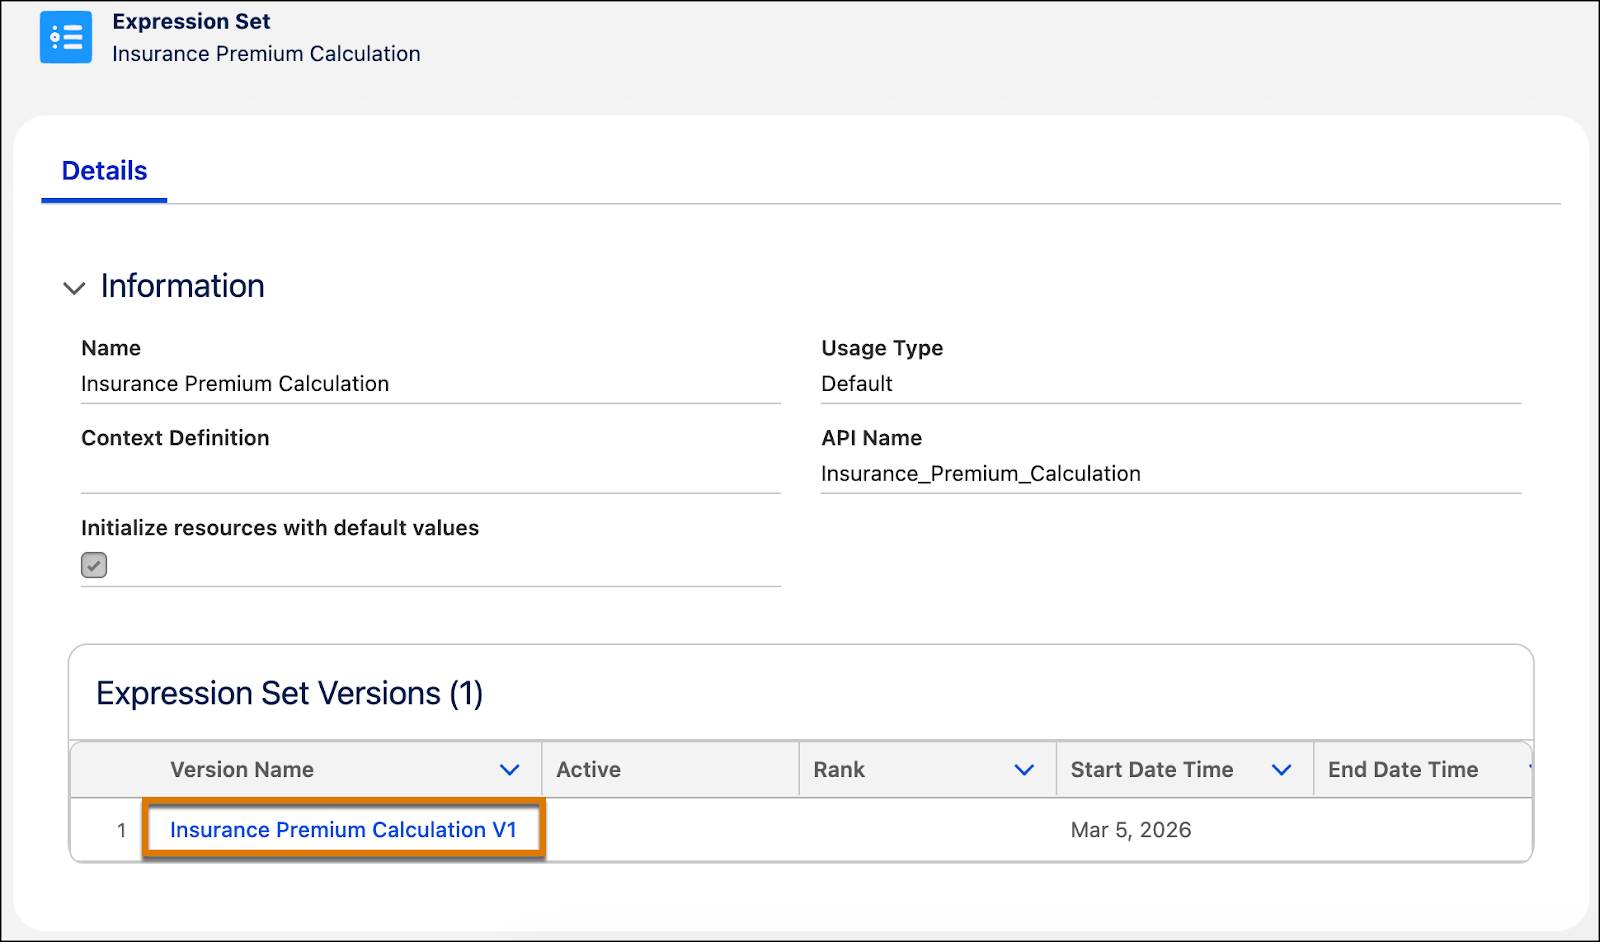Click the Information section title
Image resolution: width=1600 pixels, height=942 pixels.
click(x=181, y=286)
